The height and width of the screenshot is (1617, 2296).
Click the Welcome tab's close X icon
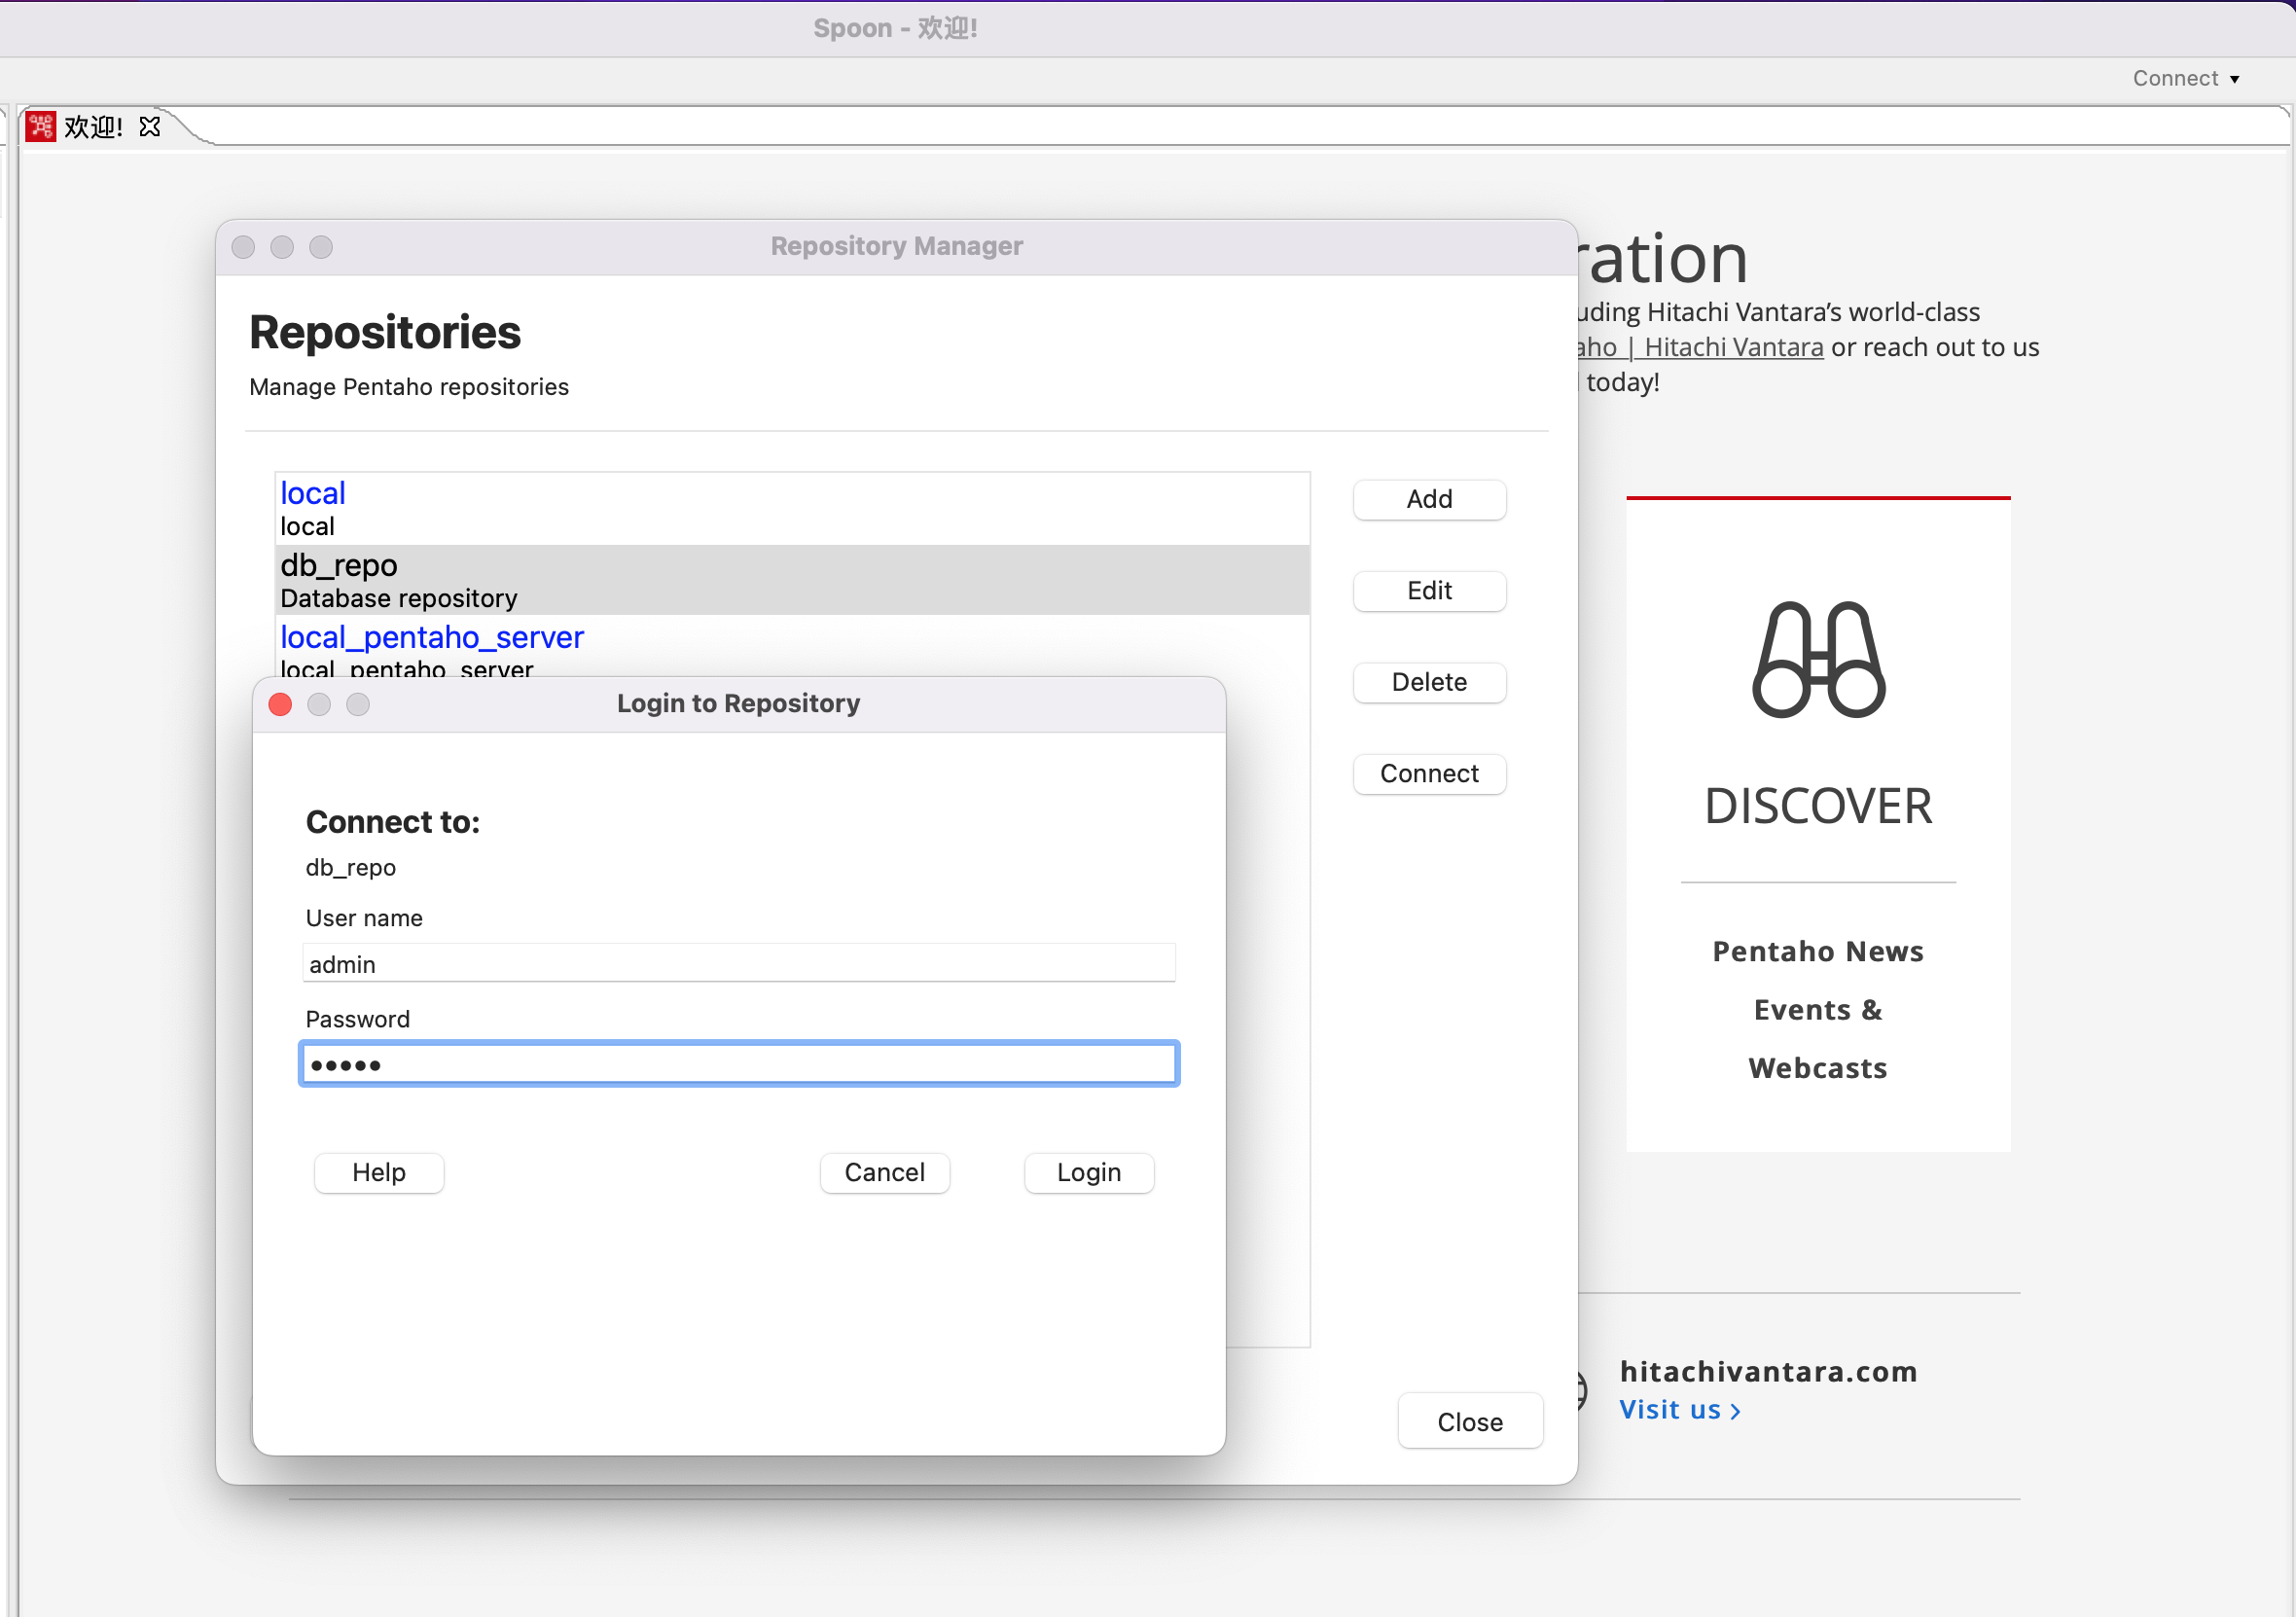(x=150, y=127)
